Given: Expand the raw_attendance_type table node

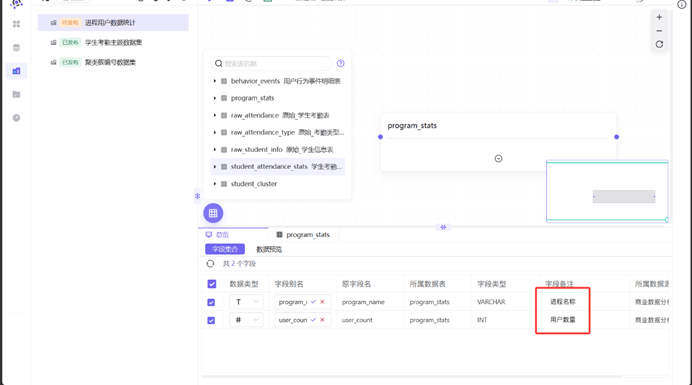Looking at the screenshot, I should [215, 132].
